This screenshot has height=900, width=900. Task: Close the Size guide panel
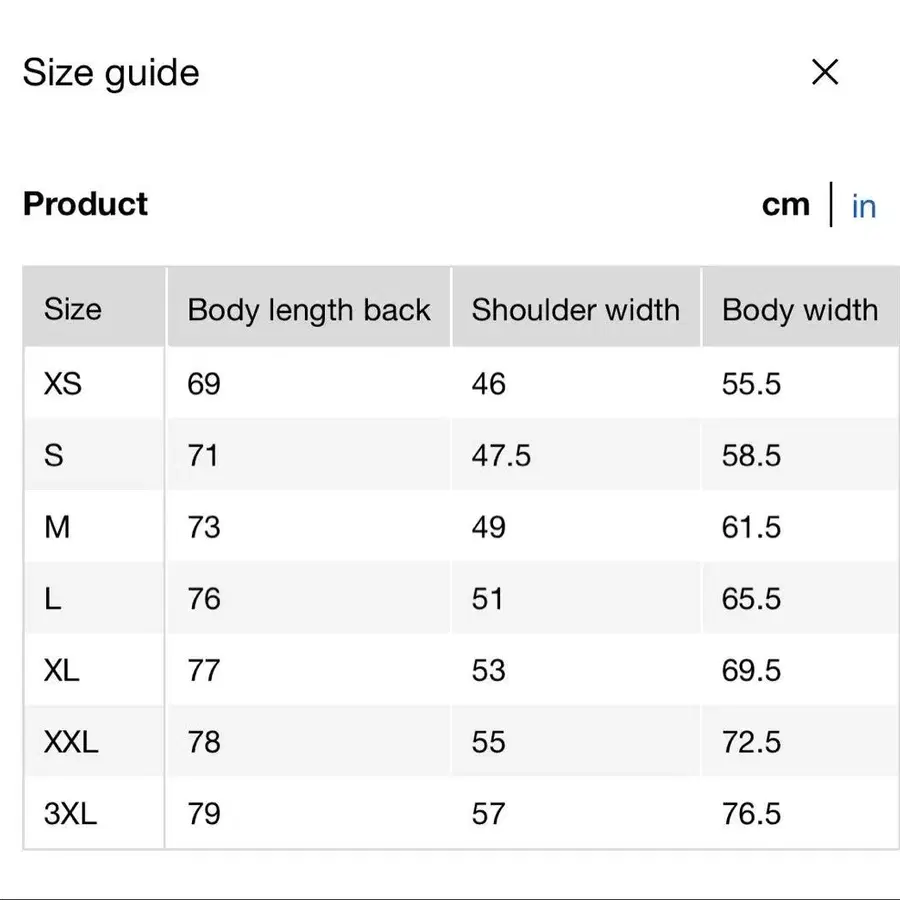click(825, 72)
